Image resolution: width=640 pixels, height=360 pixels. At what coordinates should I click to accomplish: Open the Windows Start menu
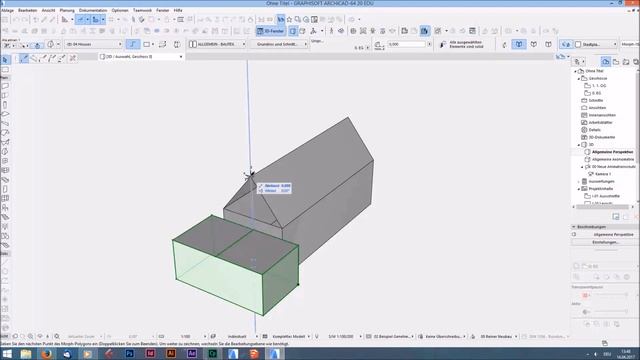(x=7, y=354)
